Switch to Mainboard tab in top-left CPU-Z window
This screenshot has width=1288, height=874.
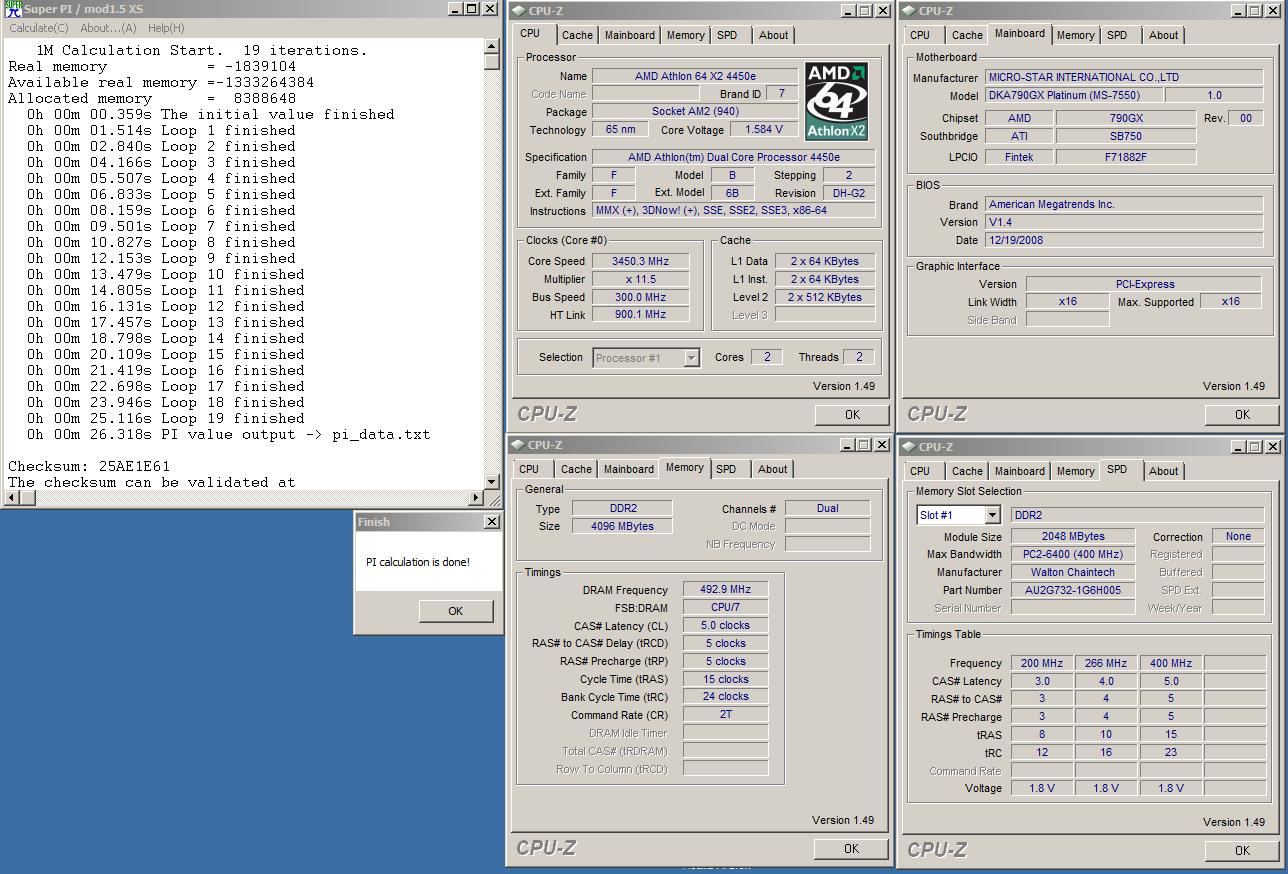(630, 35)
